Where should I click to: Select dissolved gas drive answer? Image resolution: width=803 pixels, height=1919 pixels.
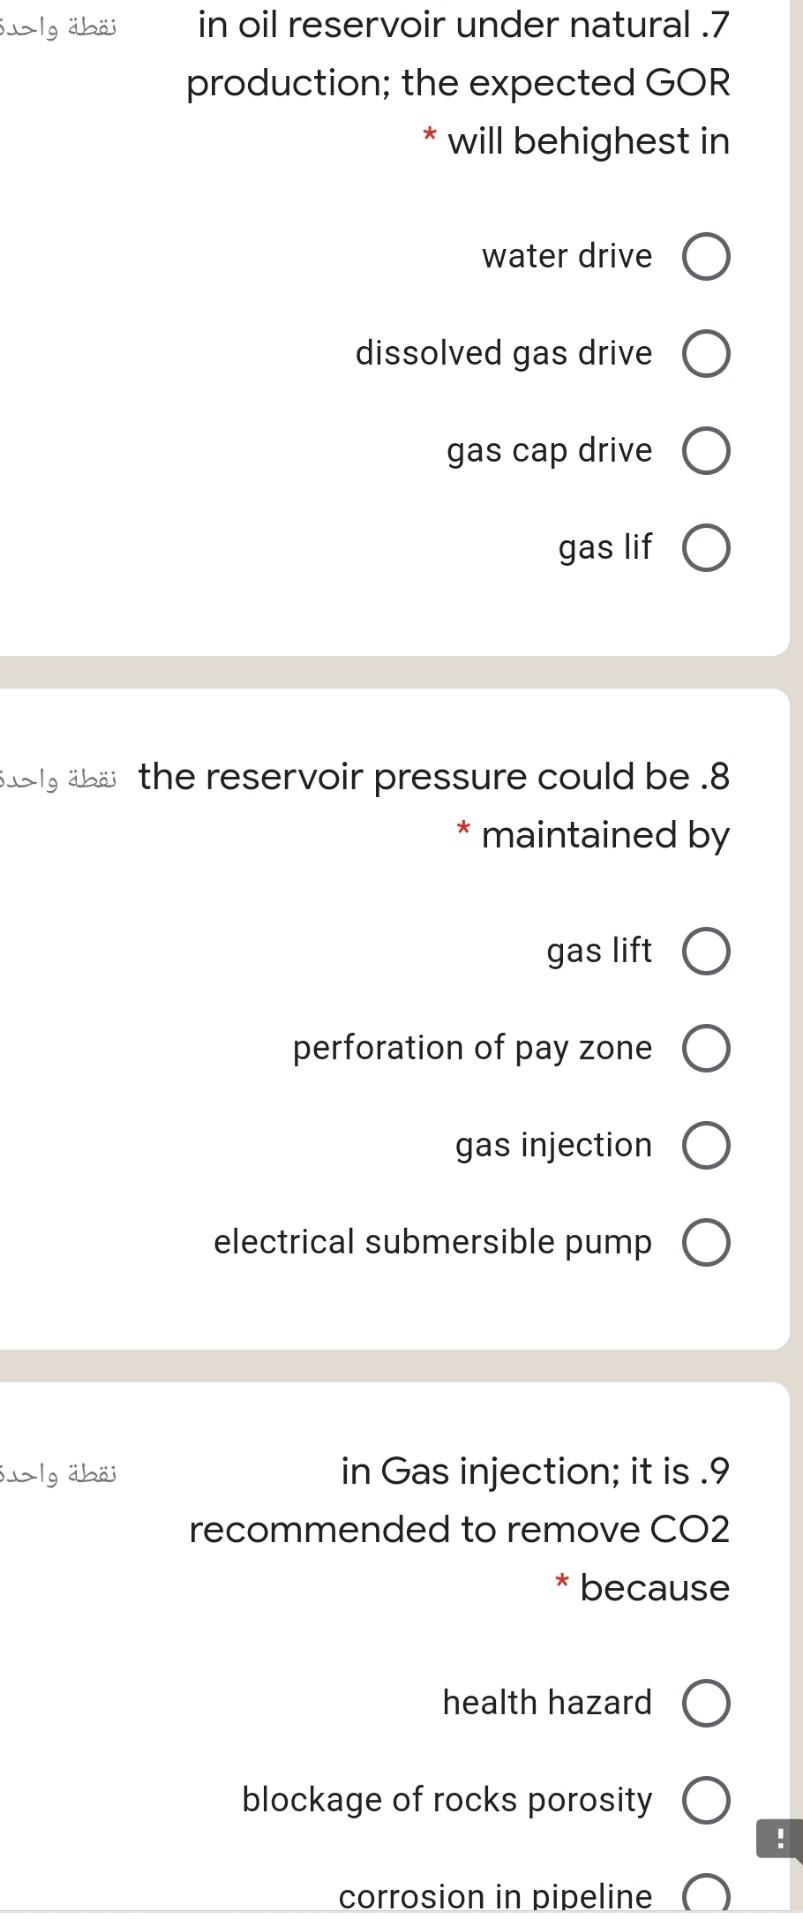[705, 352]
